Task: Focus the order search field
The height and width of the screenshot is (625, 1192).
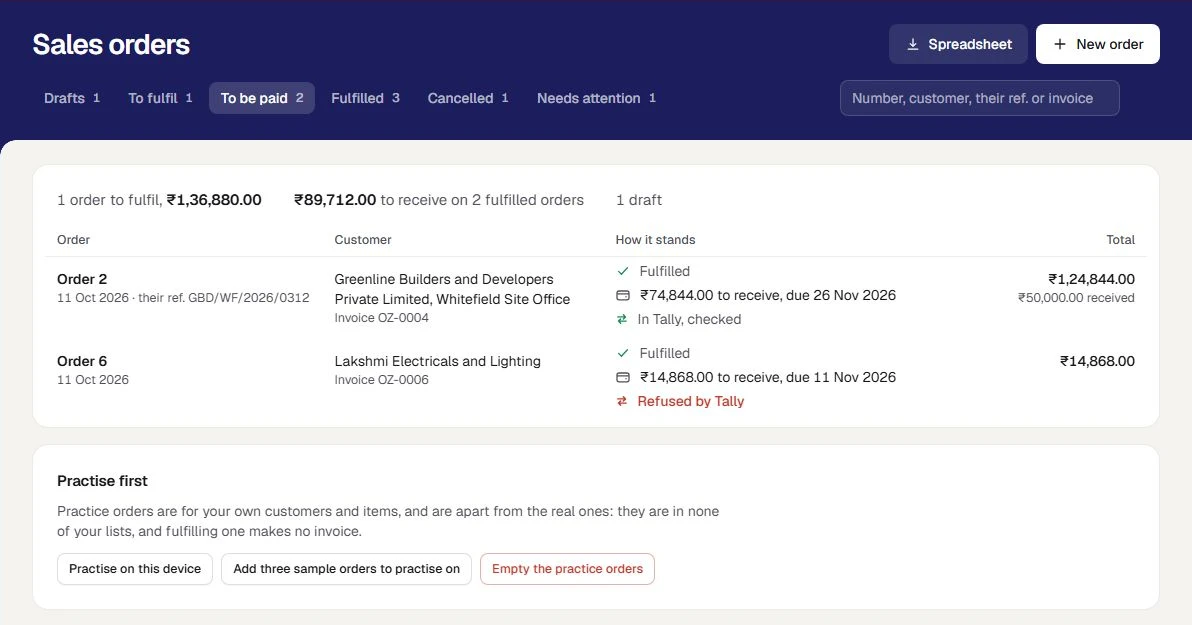Action: coord(979,98)
